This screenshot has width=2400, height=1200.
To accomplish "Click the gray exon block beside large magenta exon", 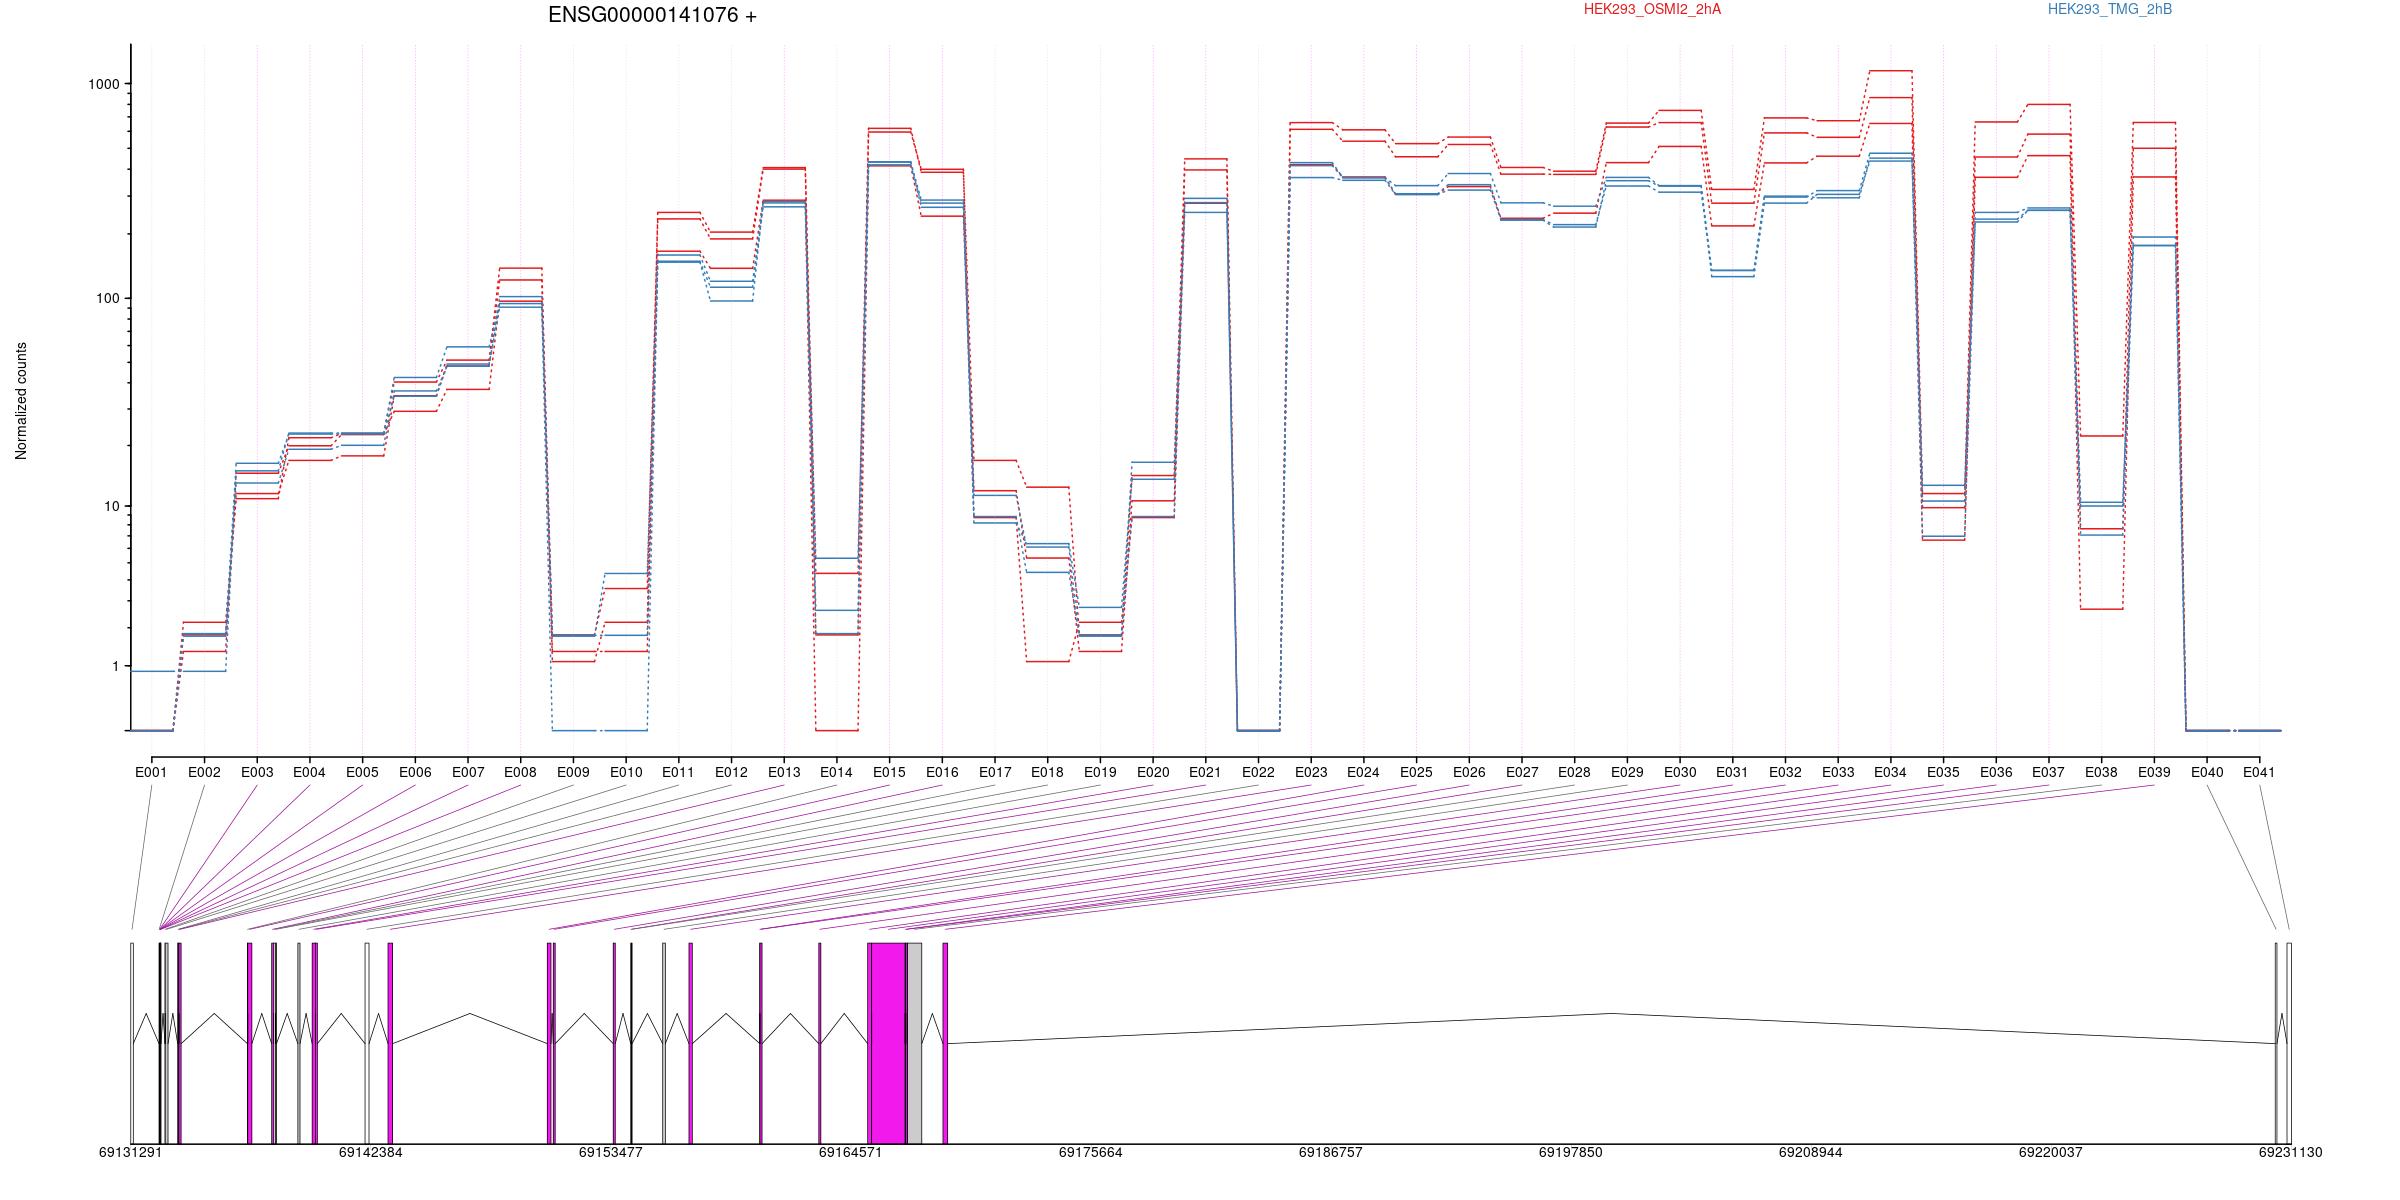I will click(x=914, y=1043).
